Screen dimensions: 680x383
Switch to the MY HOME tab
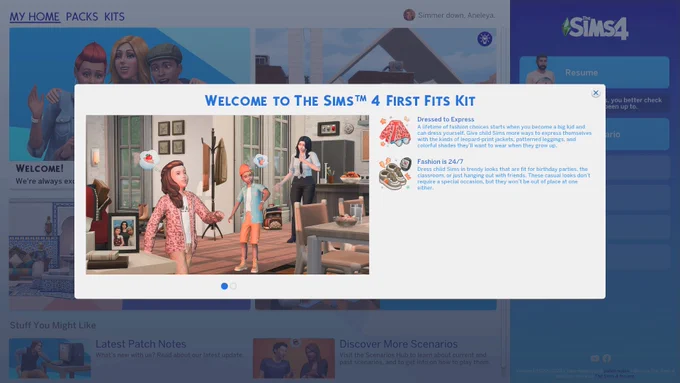35,17
